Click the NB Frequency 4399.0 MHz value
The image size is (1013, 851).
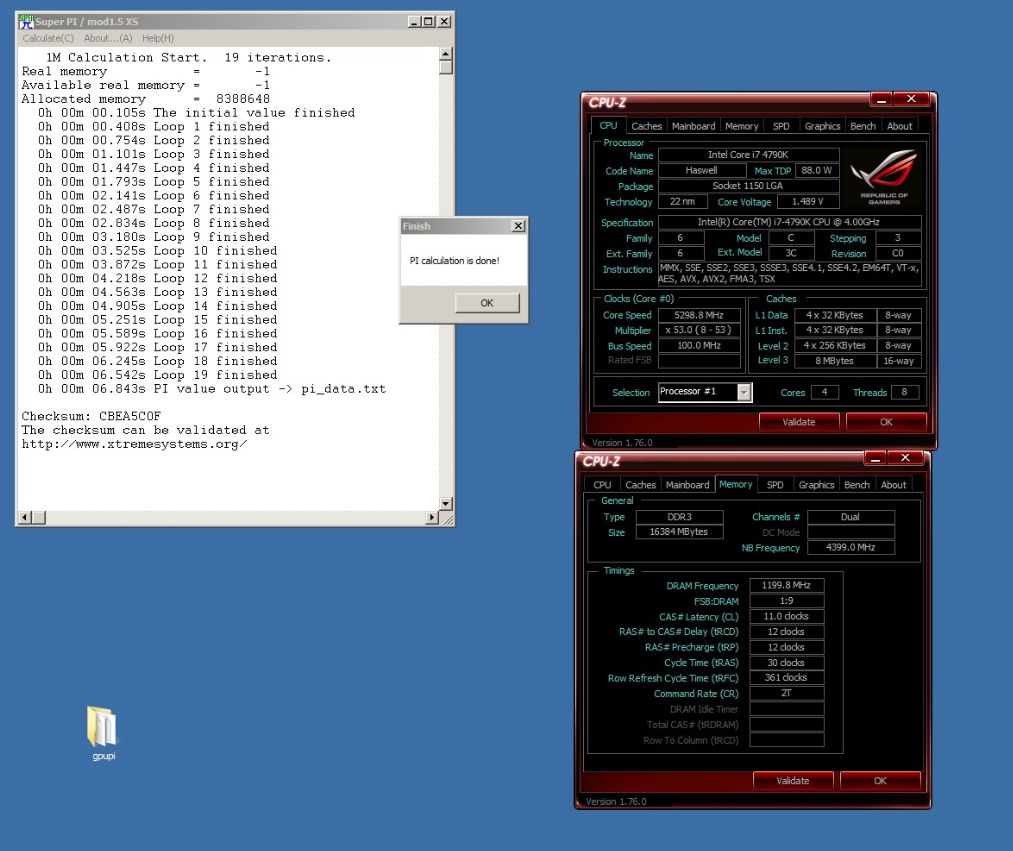coord(850,547)
